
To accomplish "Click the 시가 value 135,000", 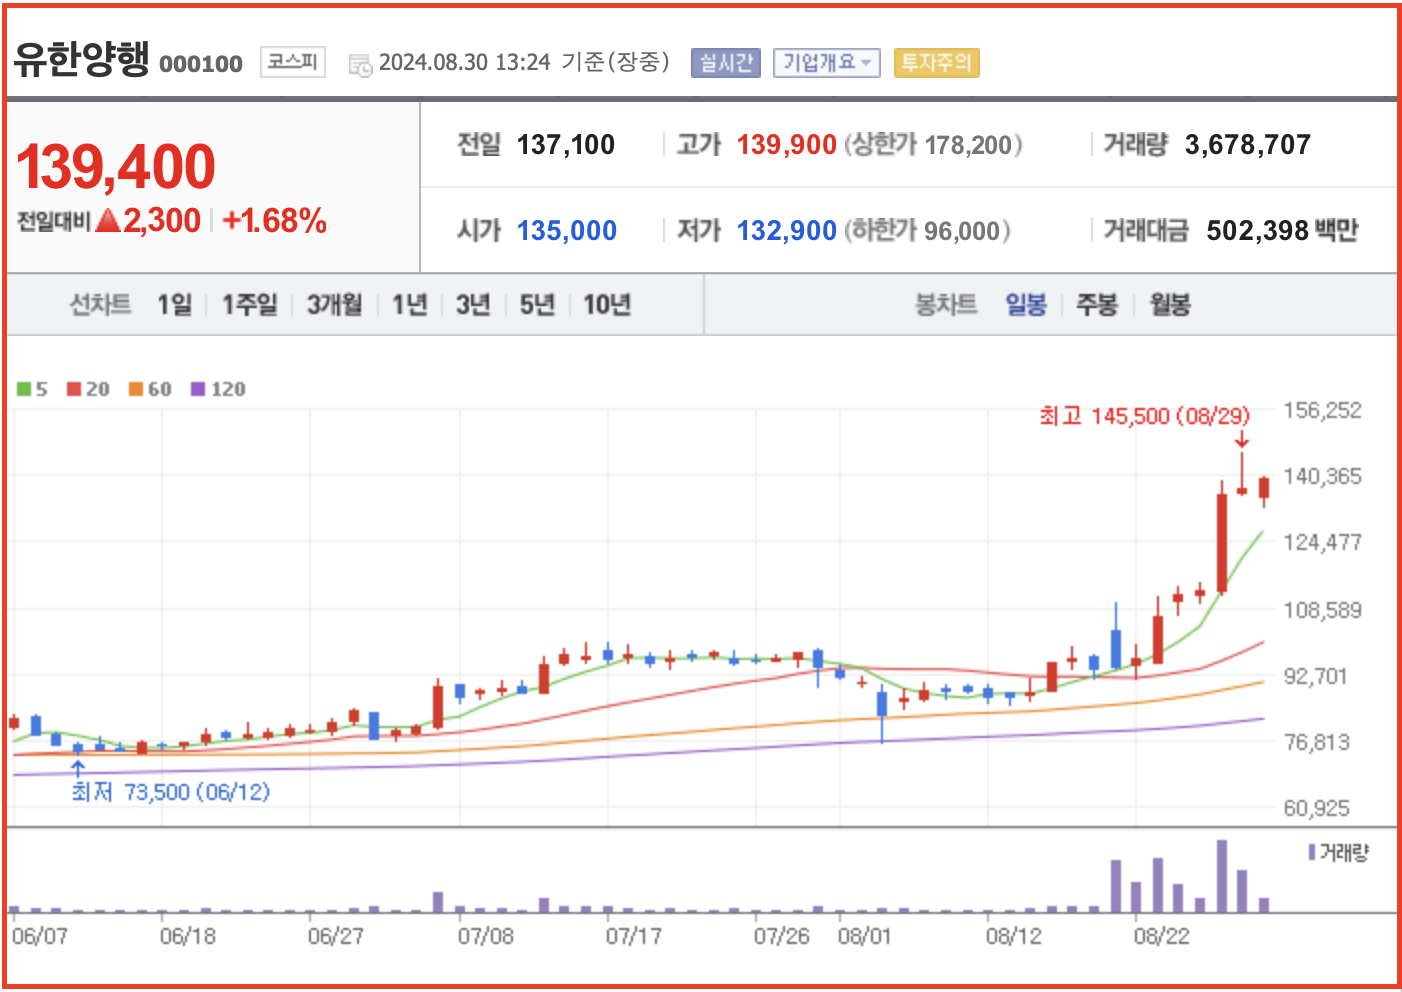I will 566,231.
